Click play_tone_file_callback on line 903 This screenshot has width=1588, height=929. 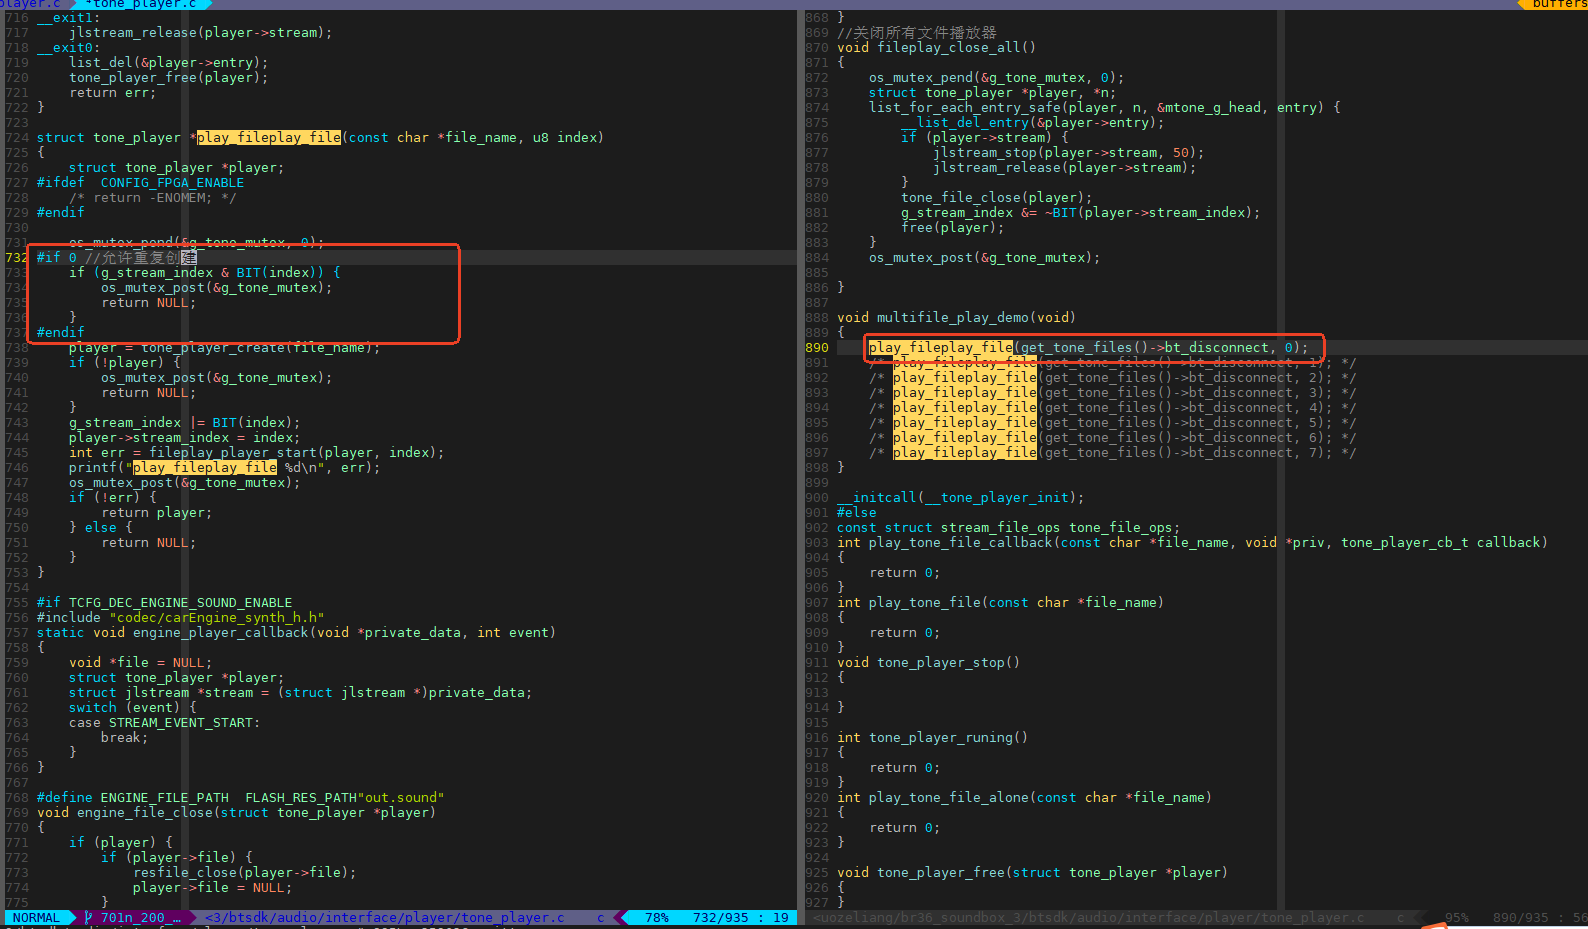point(961,543)
